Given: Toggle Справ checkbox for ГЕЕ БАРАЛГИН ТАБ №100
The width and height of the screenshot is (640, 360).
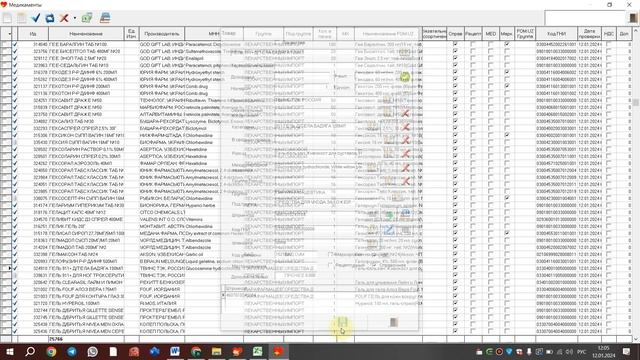Looking at the screenshot, I should coord(455,44).
